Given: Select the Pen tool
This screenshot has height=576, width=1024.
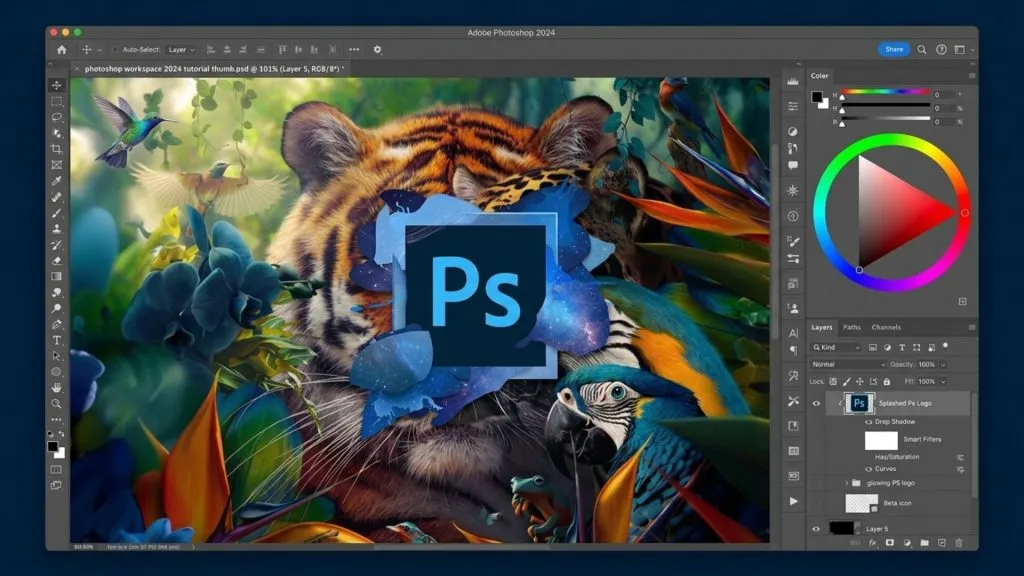Looking at the screenshot, I should coord(57,325).
